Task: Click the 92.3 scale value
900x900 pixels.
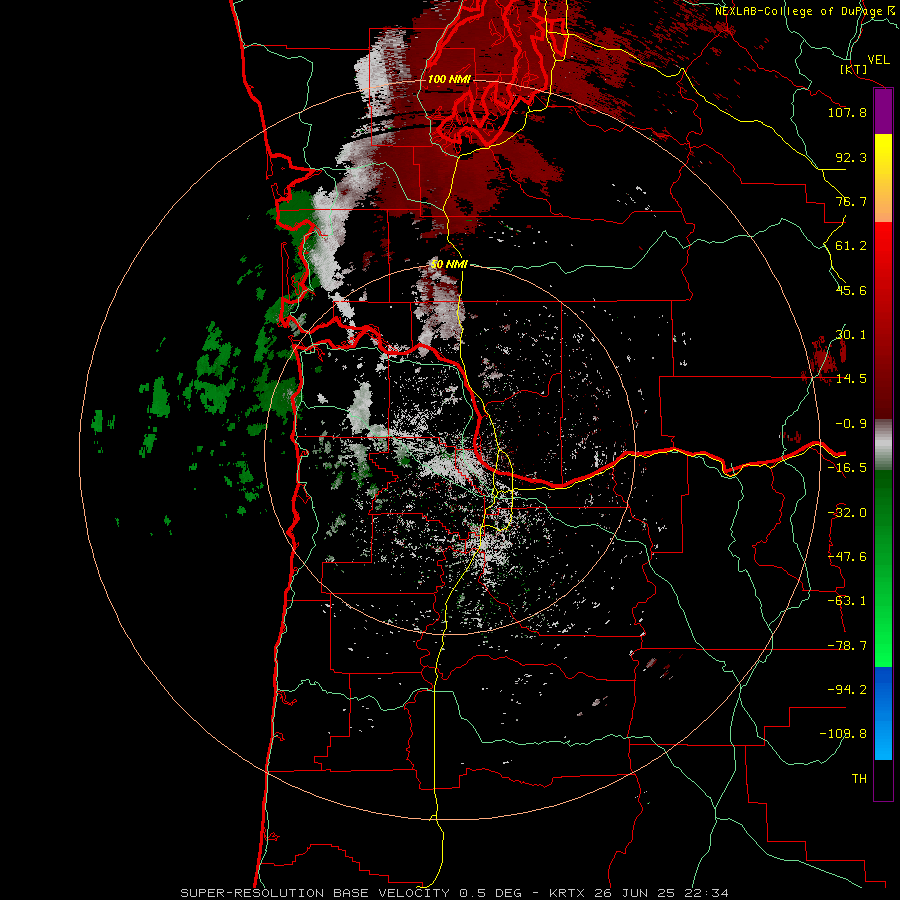Action: (x=851, y=157)
